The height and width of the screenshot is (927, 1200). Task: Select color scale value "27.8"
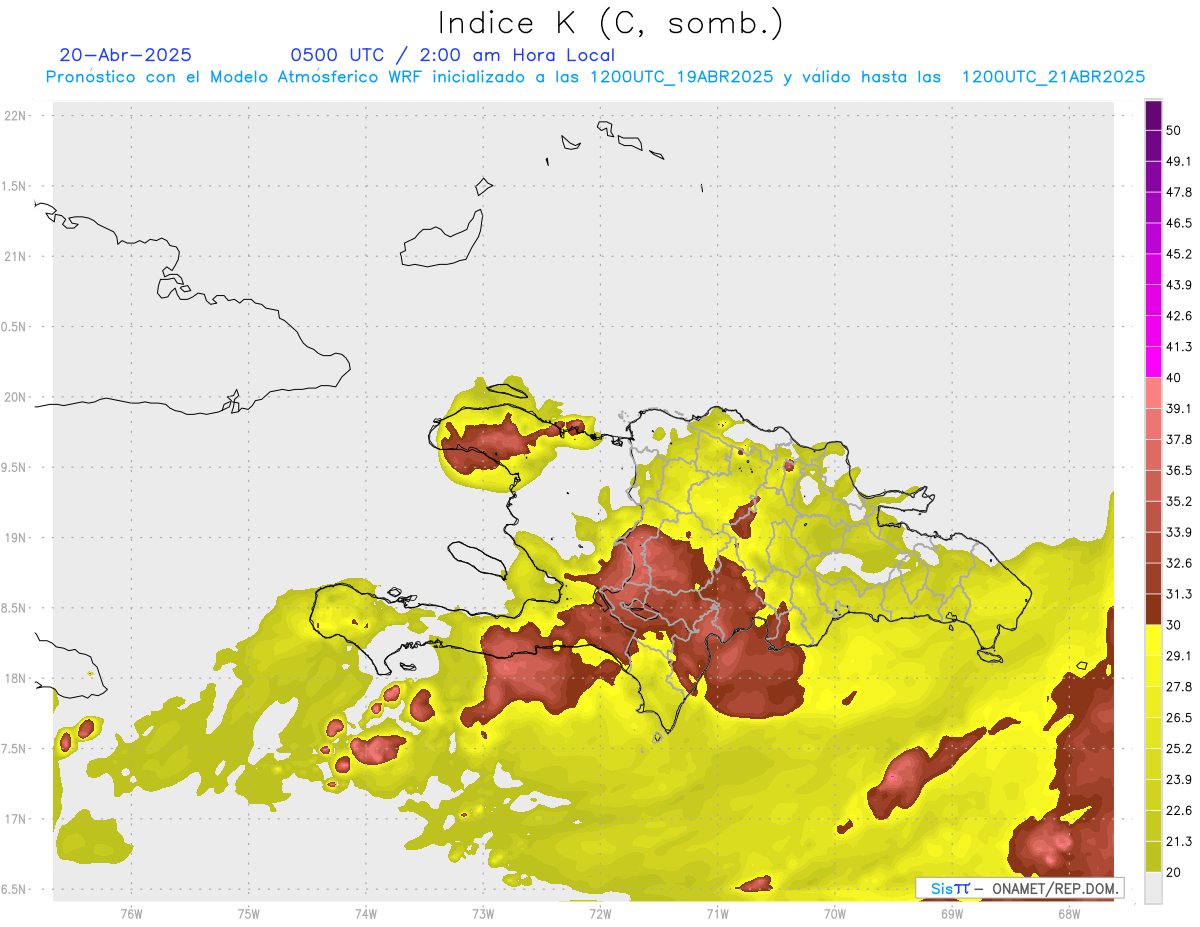[x=1179, y=687]
